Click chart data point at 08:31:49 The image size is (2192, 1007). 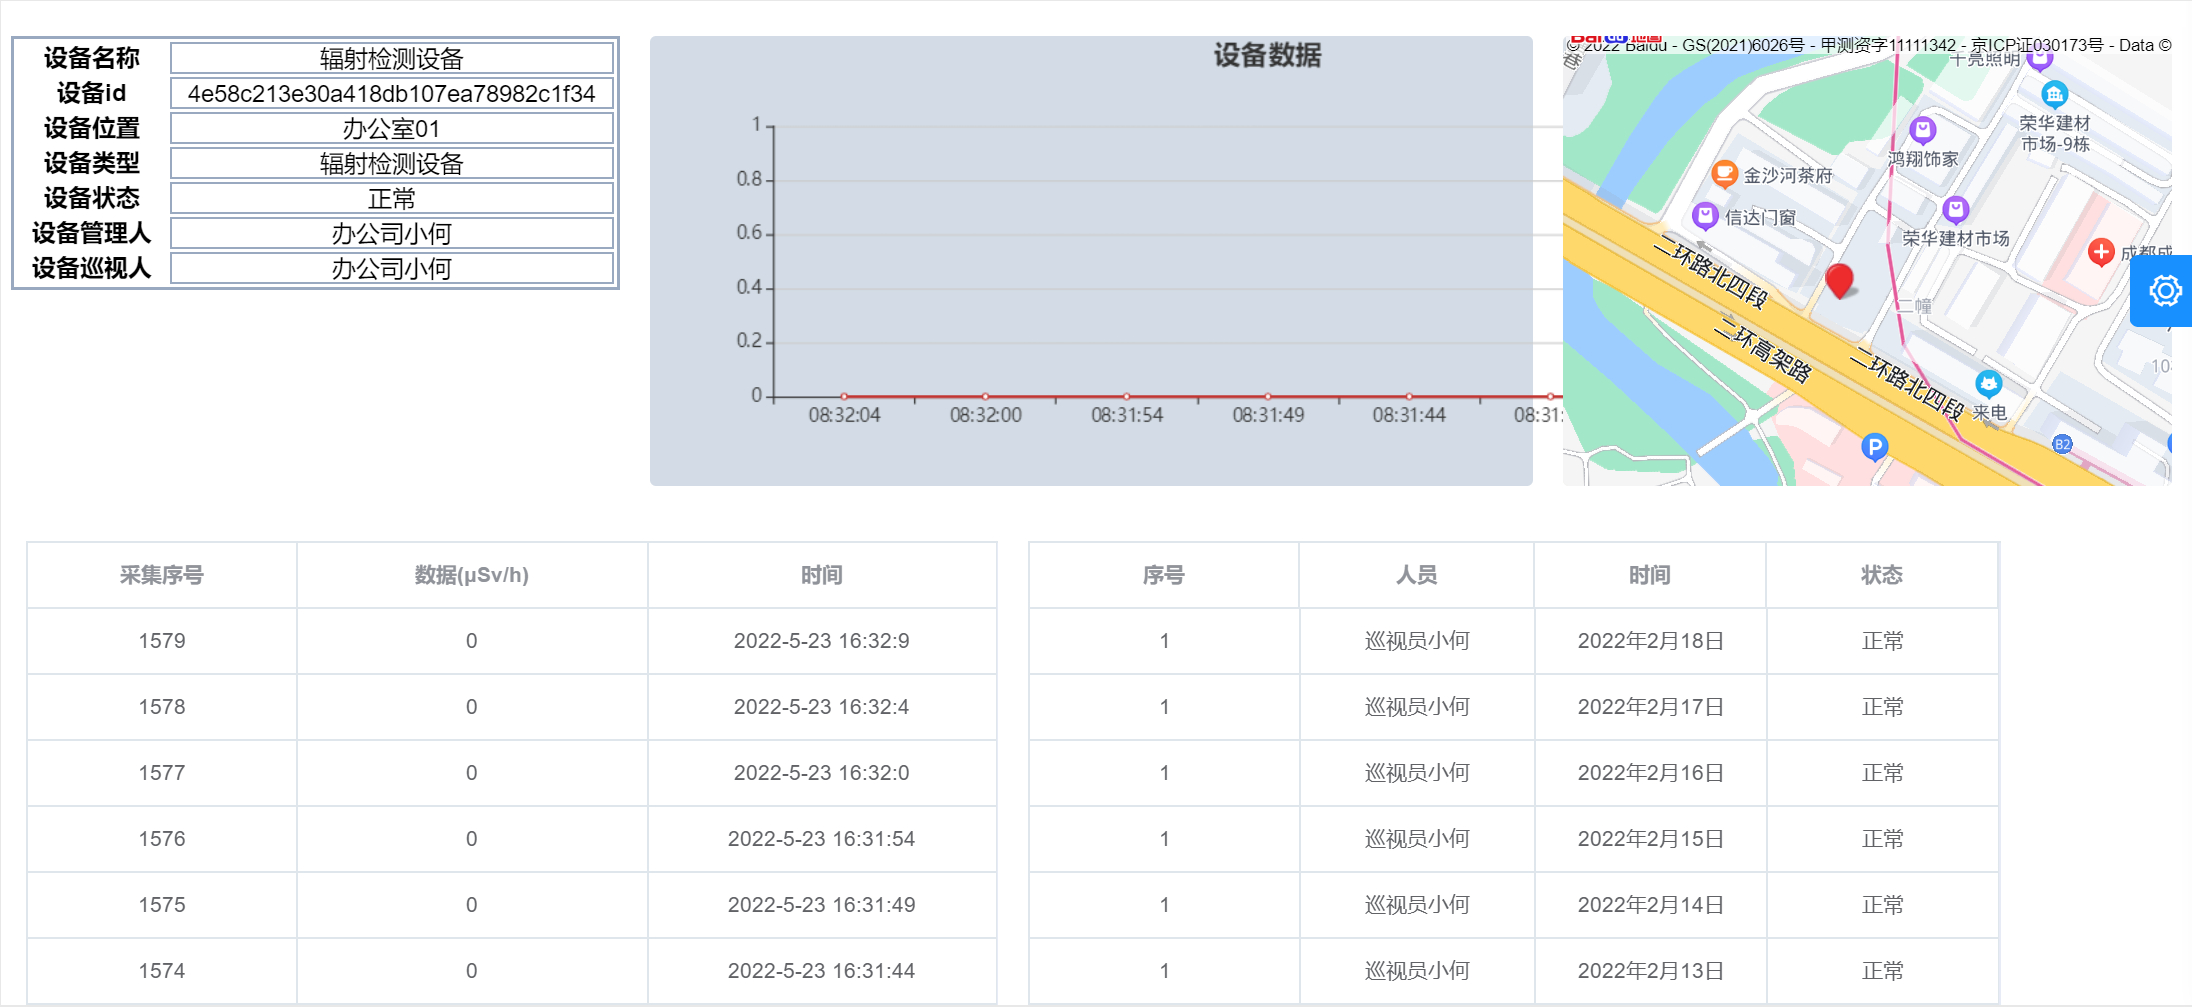click(1268, 397)
